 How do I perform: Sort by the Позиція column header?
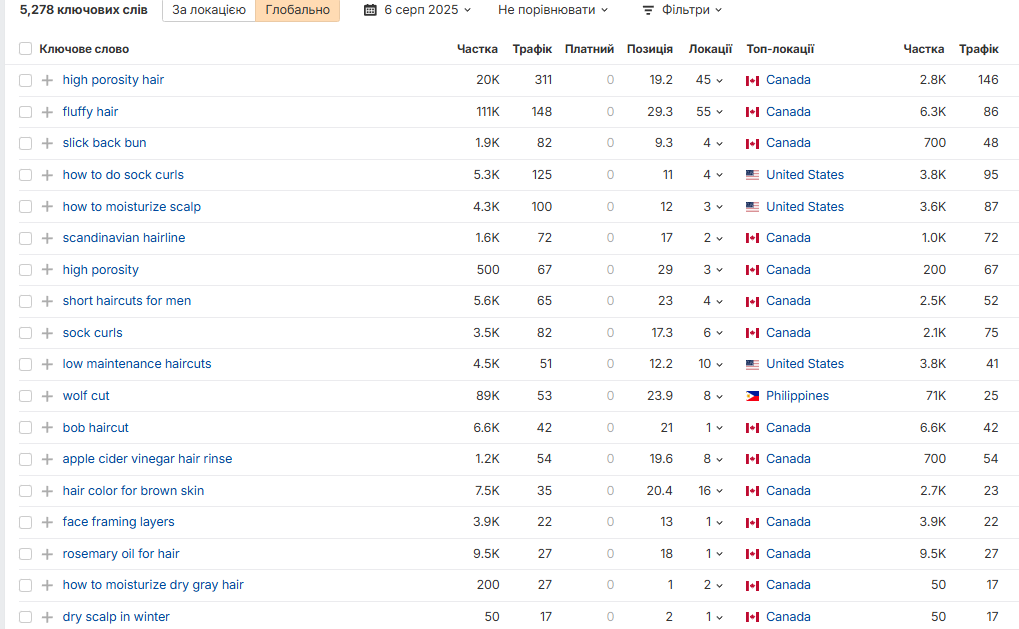tap(649, 49)
